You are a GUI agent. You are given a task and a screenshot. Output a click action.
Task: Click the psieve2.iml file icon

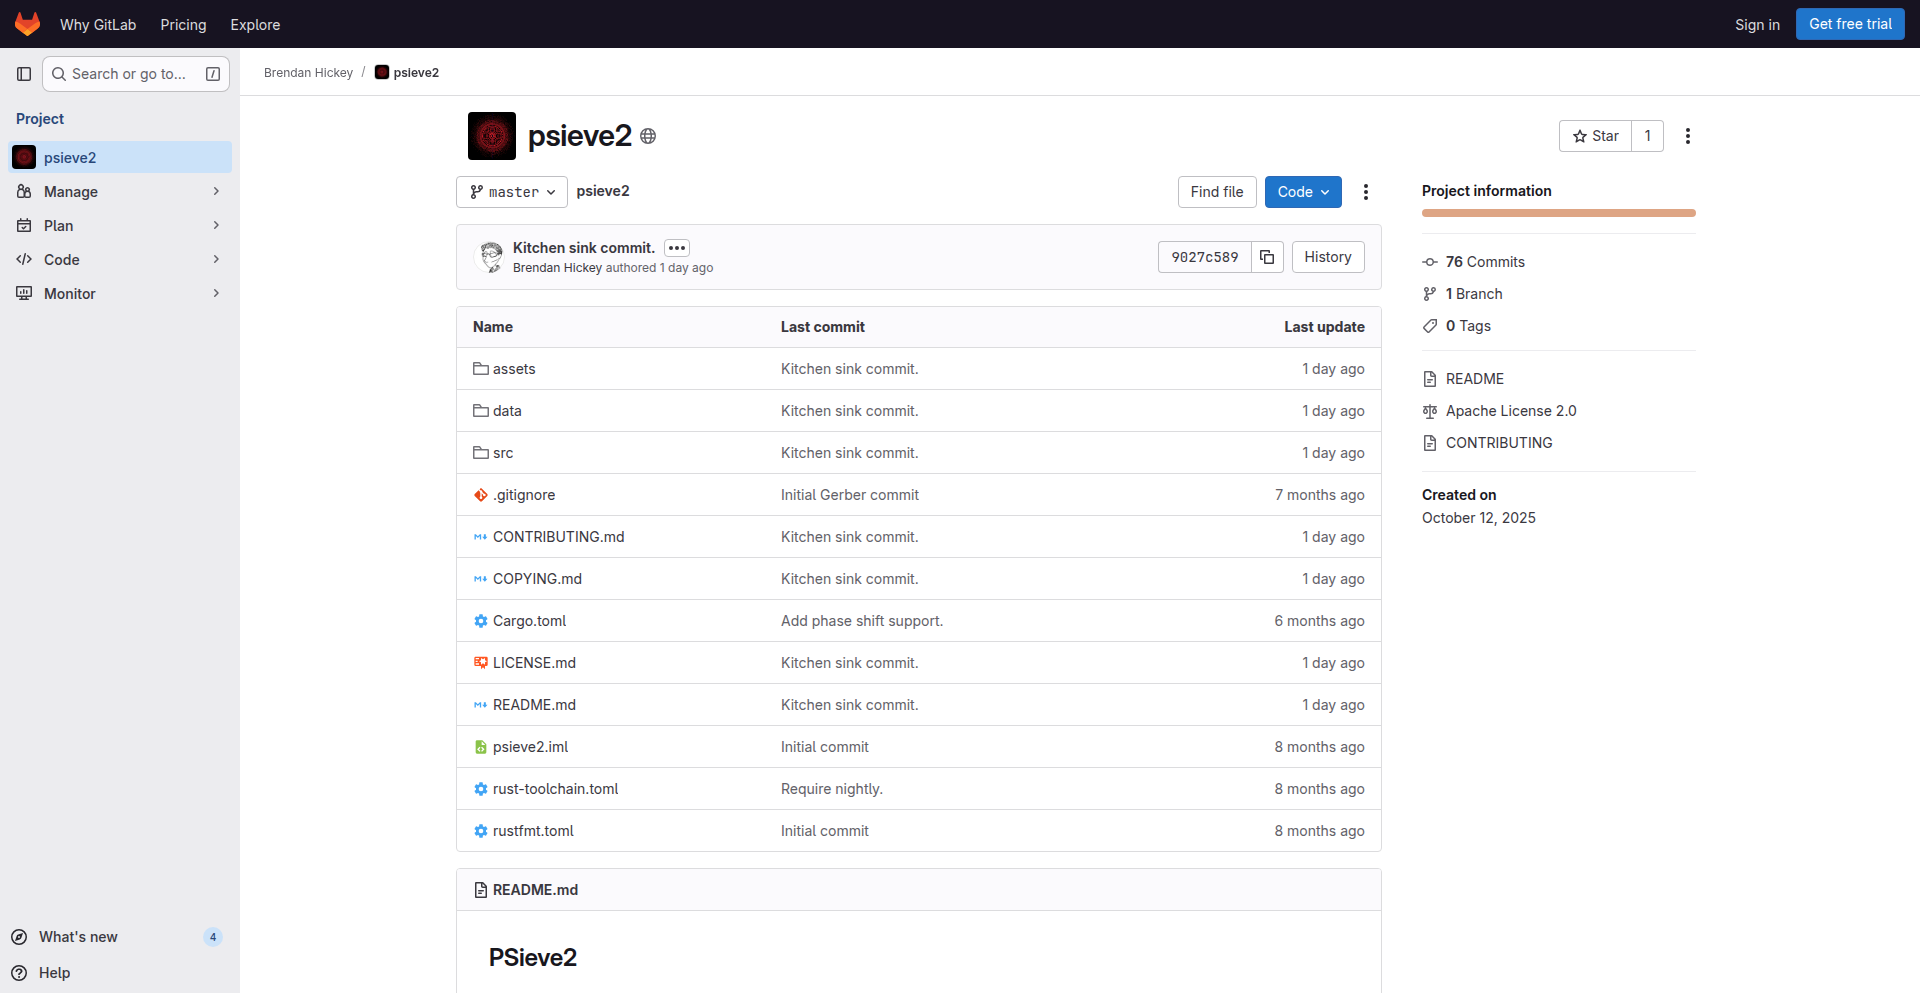[481, 747]
